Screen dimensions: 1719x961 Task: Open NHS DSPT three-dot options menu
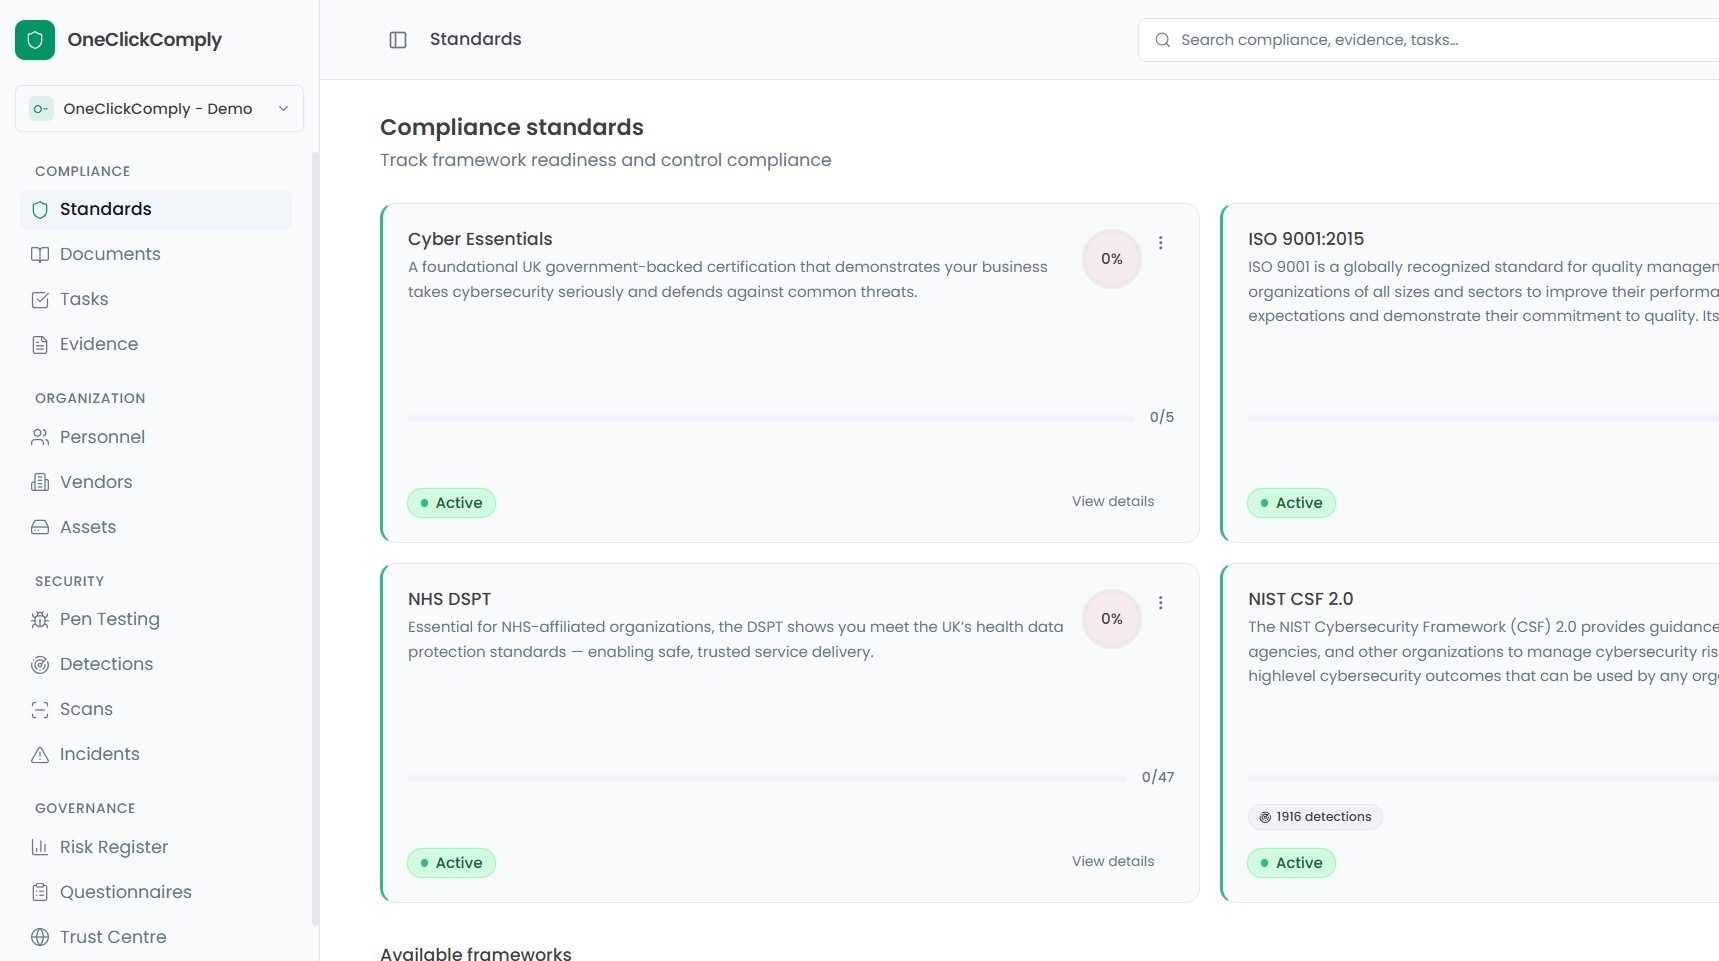click(1160, 603)
